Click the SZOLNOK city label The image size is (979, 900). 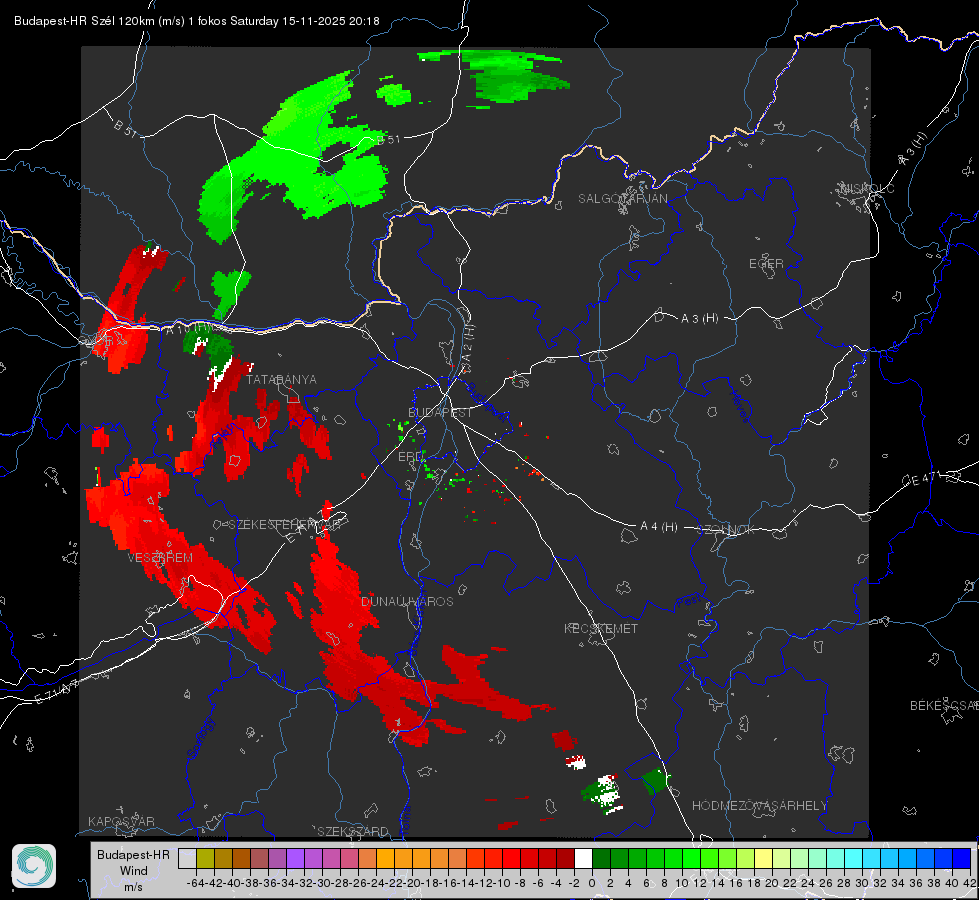pos(726,530)
